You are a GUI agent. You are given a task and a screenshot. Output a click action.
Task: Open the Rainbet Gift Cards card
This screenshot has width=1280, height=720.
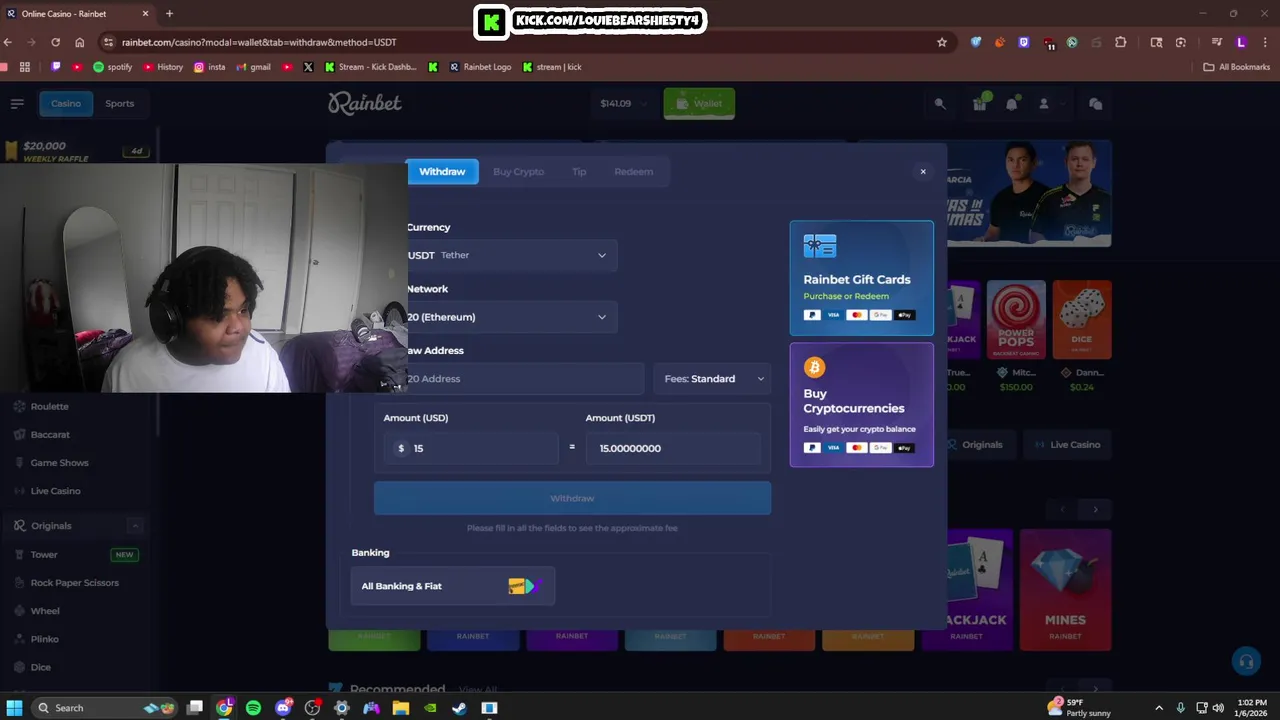click(x=861, y=278)
